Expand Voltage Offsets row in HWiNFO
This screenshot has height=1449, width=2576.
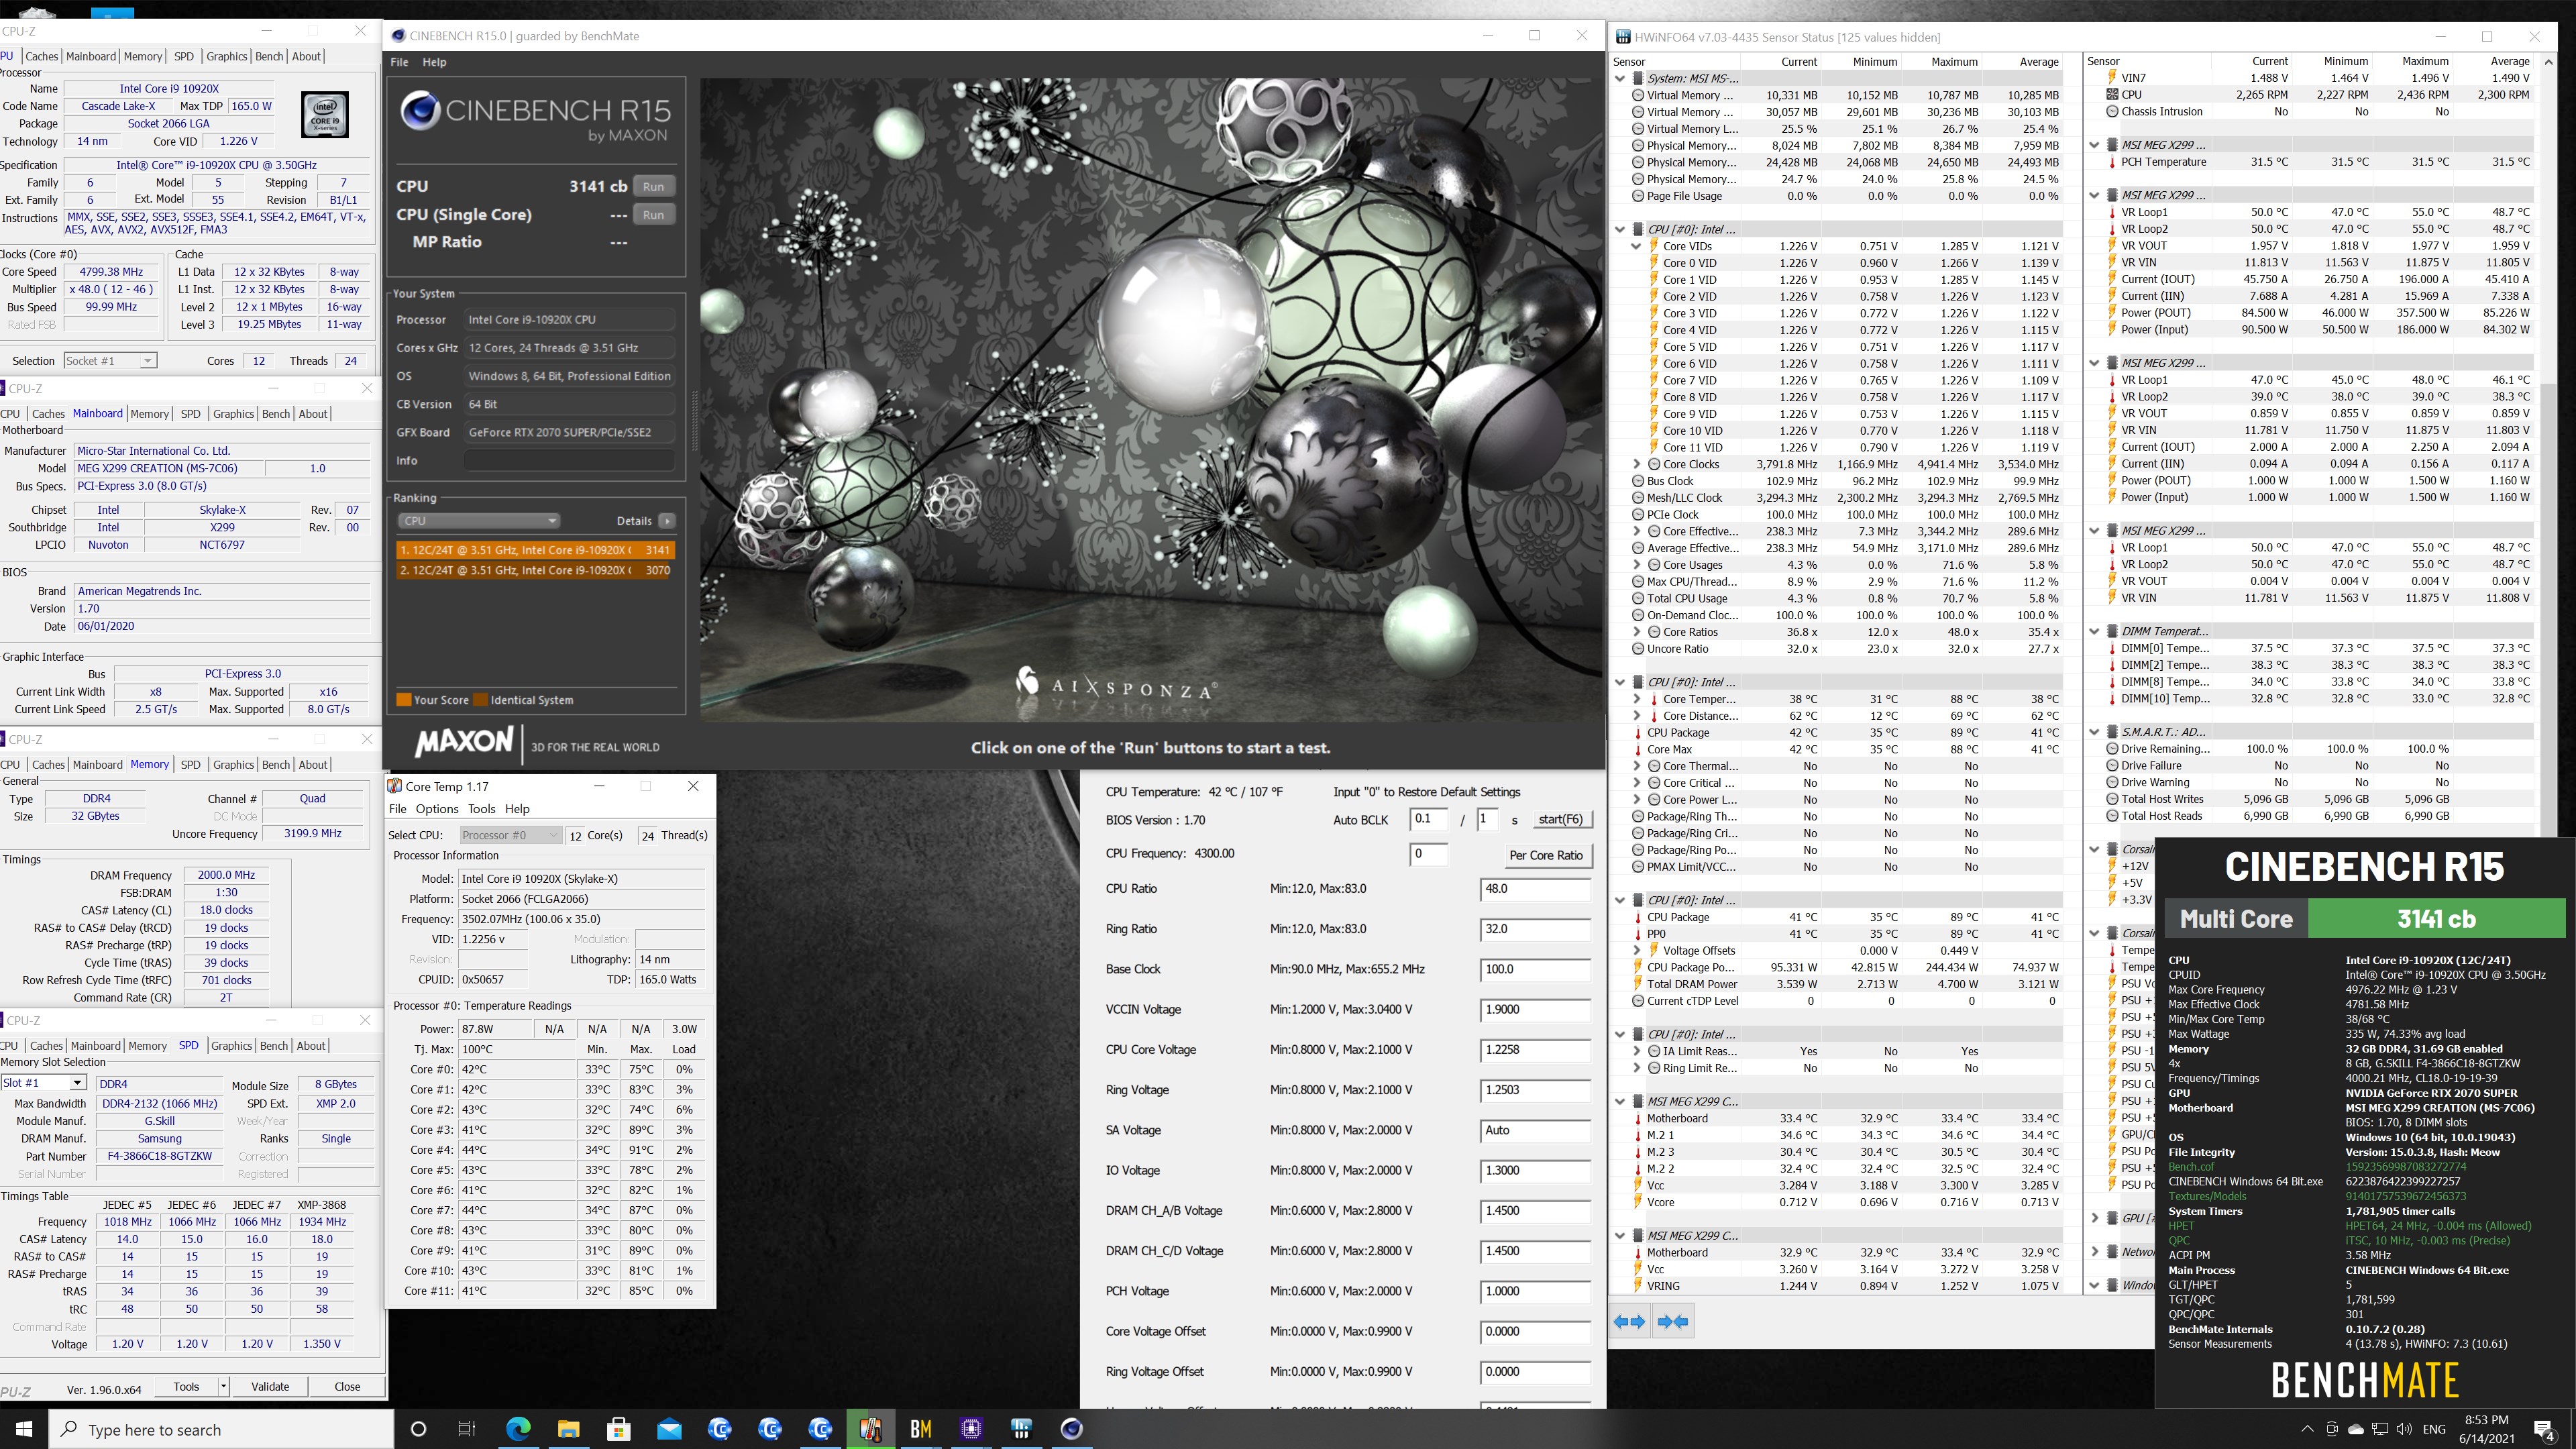1636,950
